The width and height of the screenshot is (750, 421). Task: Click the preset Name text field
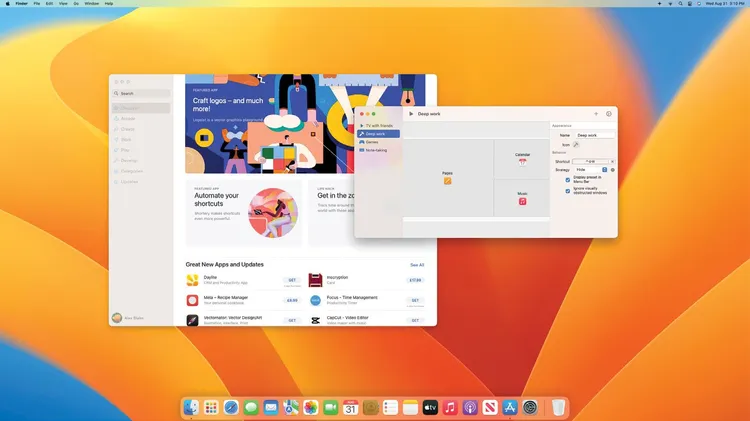594,135
